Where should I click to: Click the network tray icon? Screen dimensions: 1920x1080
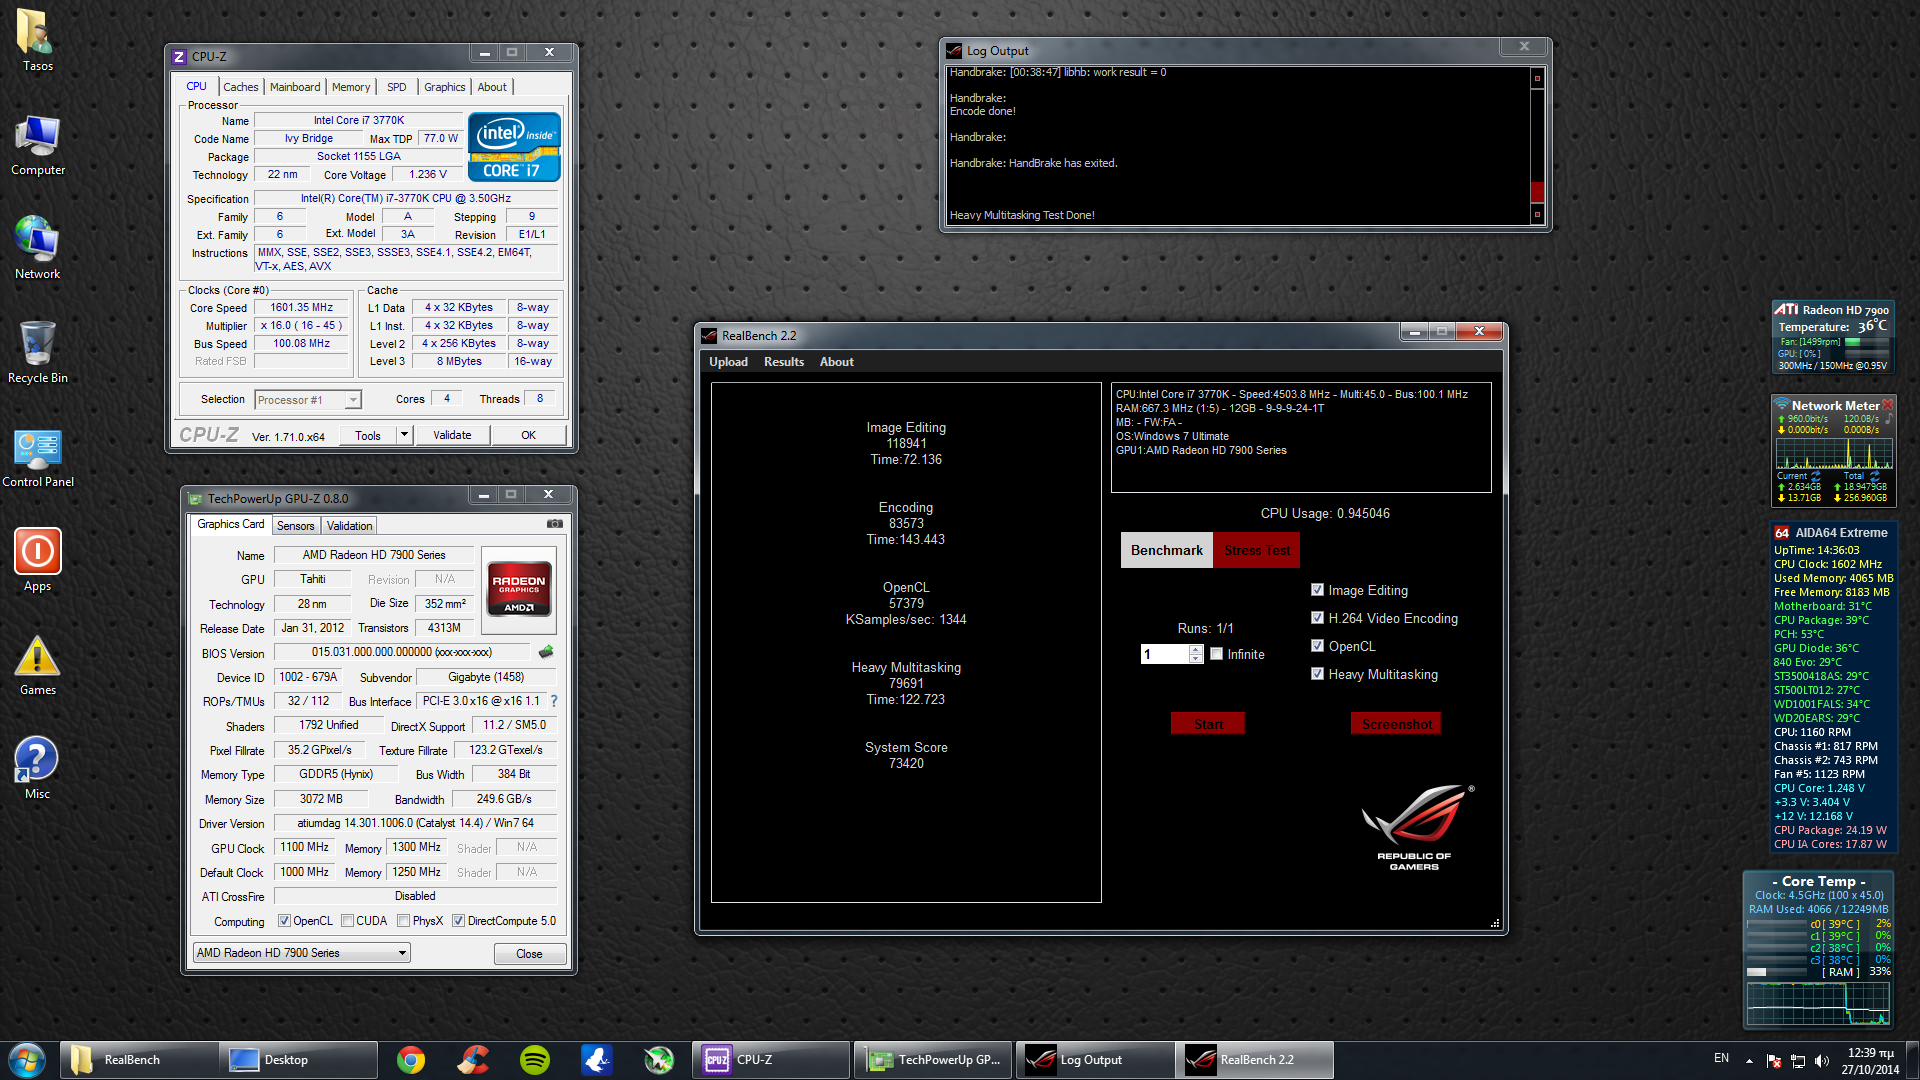(x=1798, y=1060)
